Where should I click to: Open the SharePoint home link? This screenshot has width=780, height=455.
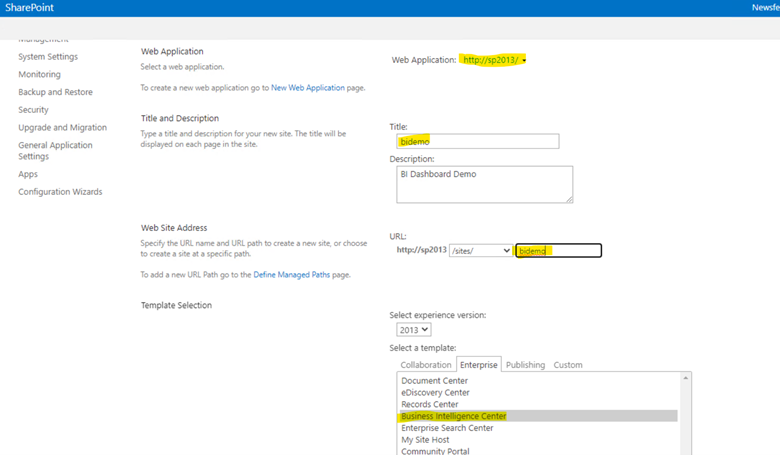tap(29, 7)
